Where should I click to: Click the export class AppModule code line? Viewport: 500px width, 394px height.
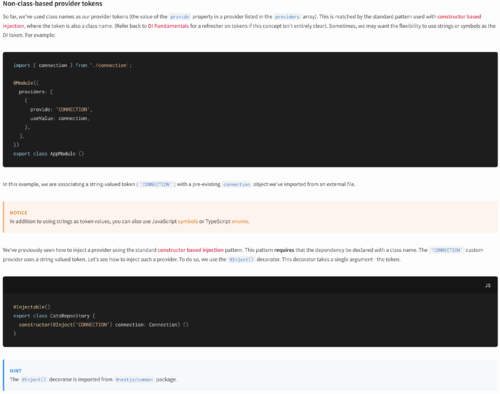pyautogui.click(x=48, y=154)
